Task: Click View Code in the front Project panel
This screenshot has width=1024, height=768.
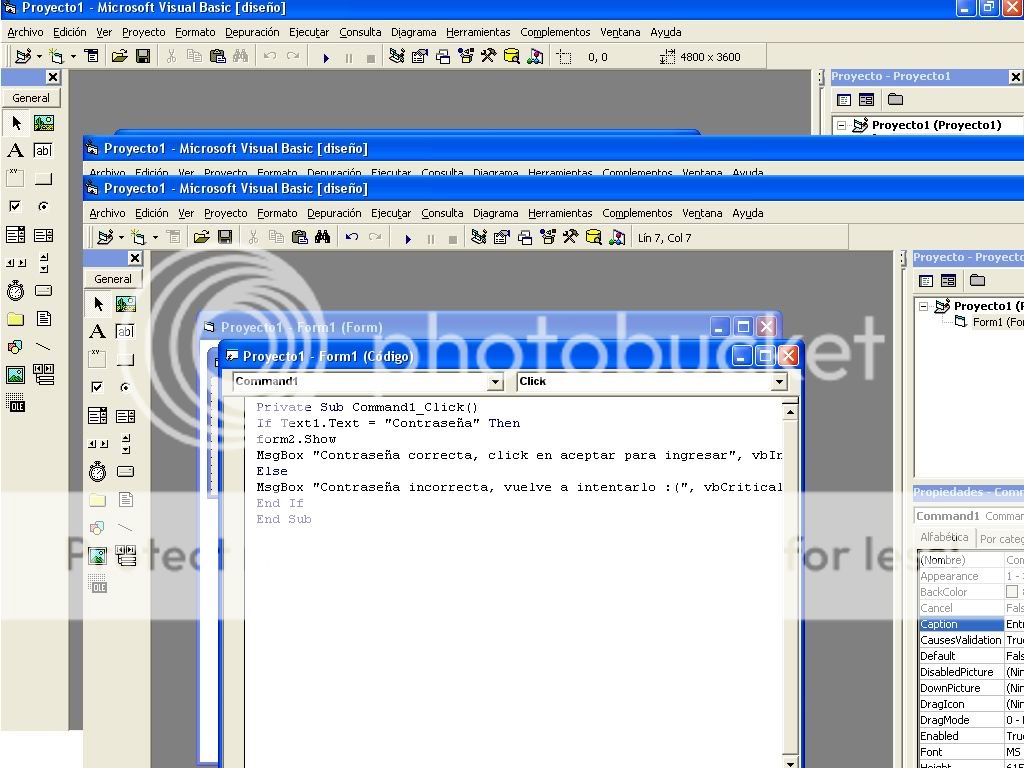Action: [x=926, y=281]
